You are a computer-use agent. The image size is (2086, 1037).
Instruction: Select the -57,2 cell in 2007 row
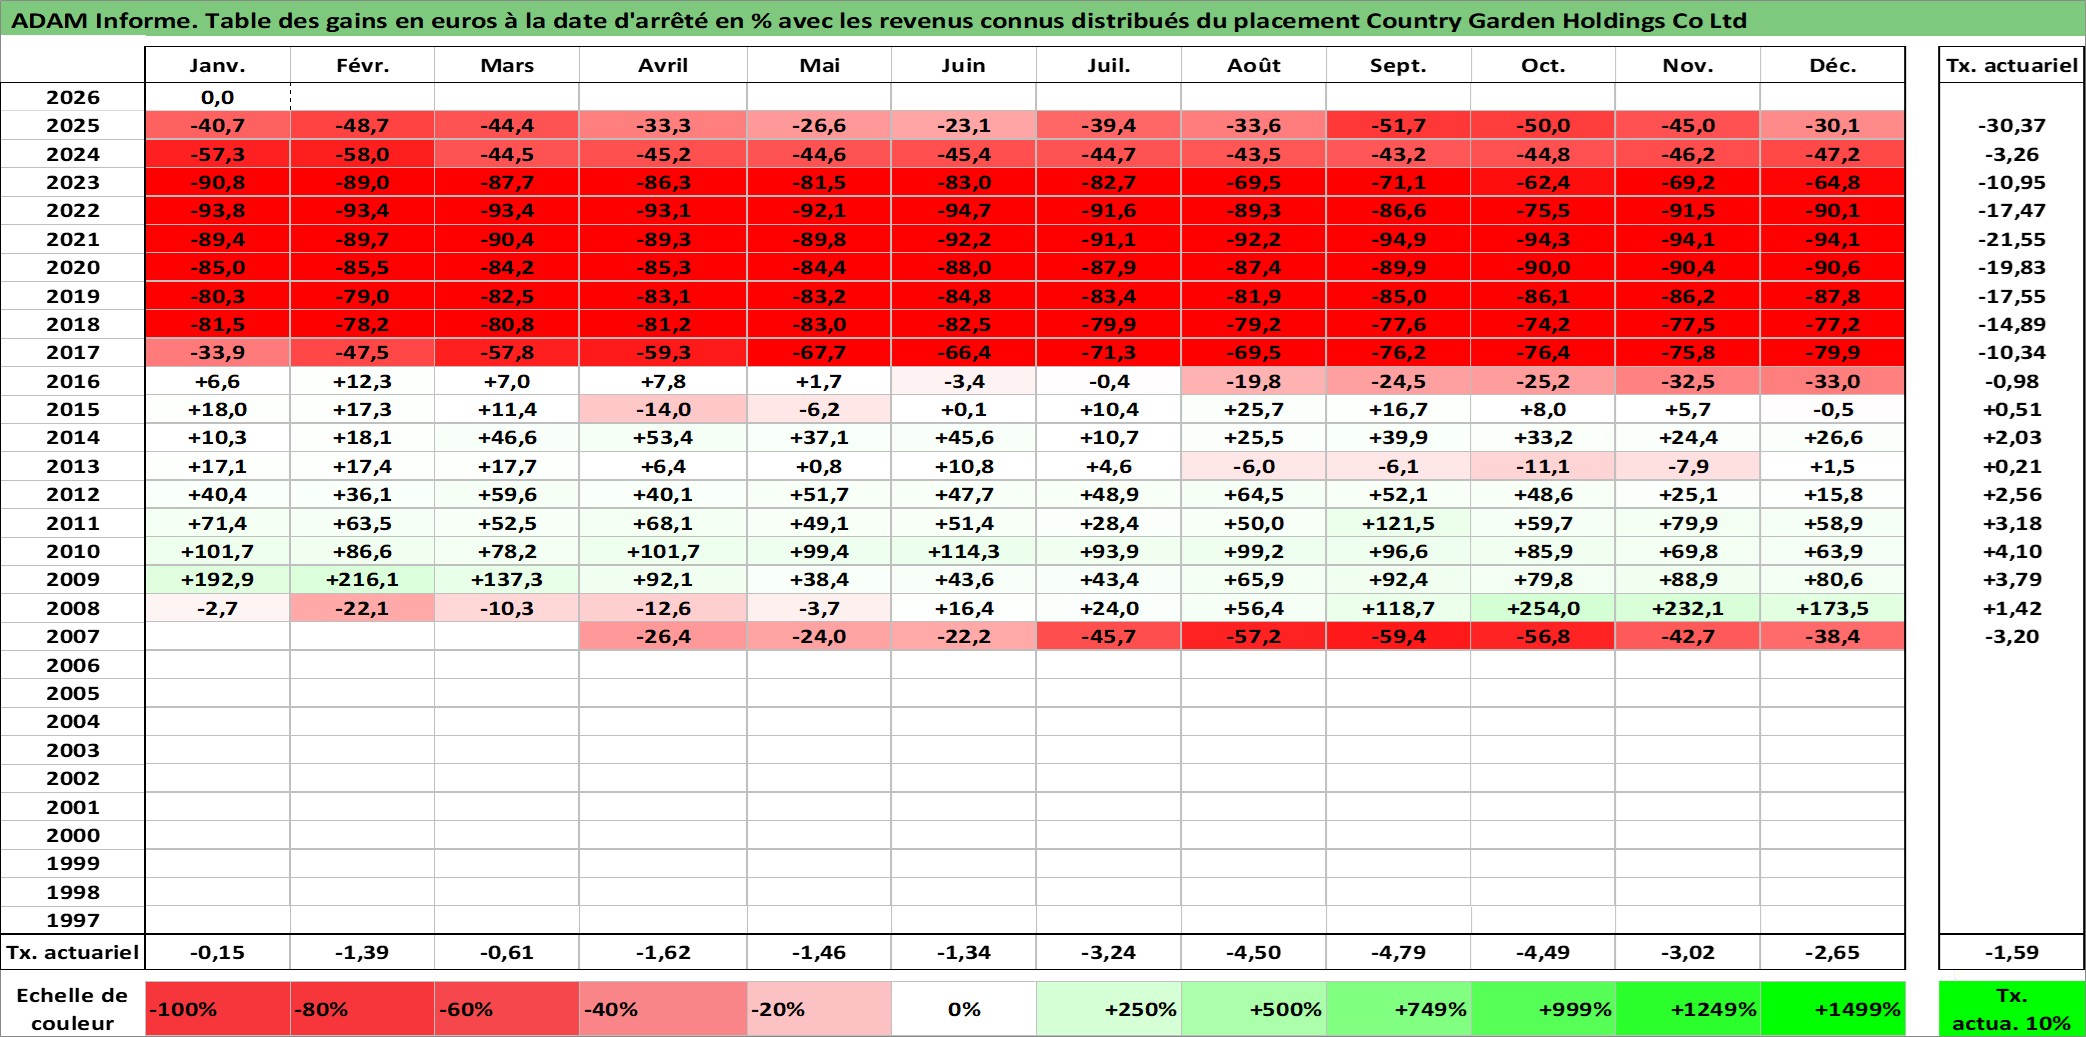tap(1254, 636)
